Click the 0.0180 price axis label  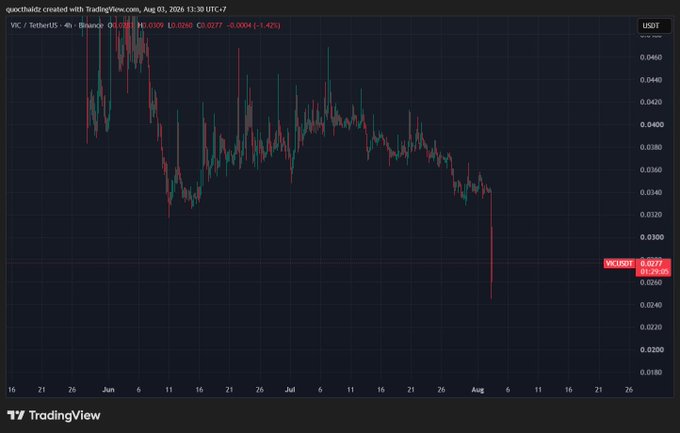[651, 372]
